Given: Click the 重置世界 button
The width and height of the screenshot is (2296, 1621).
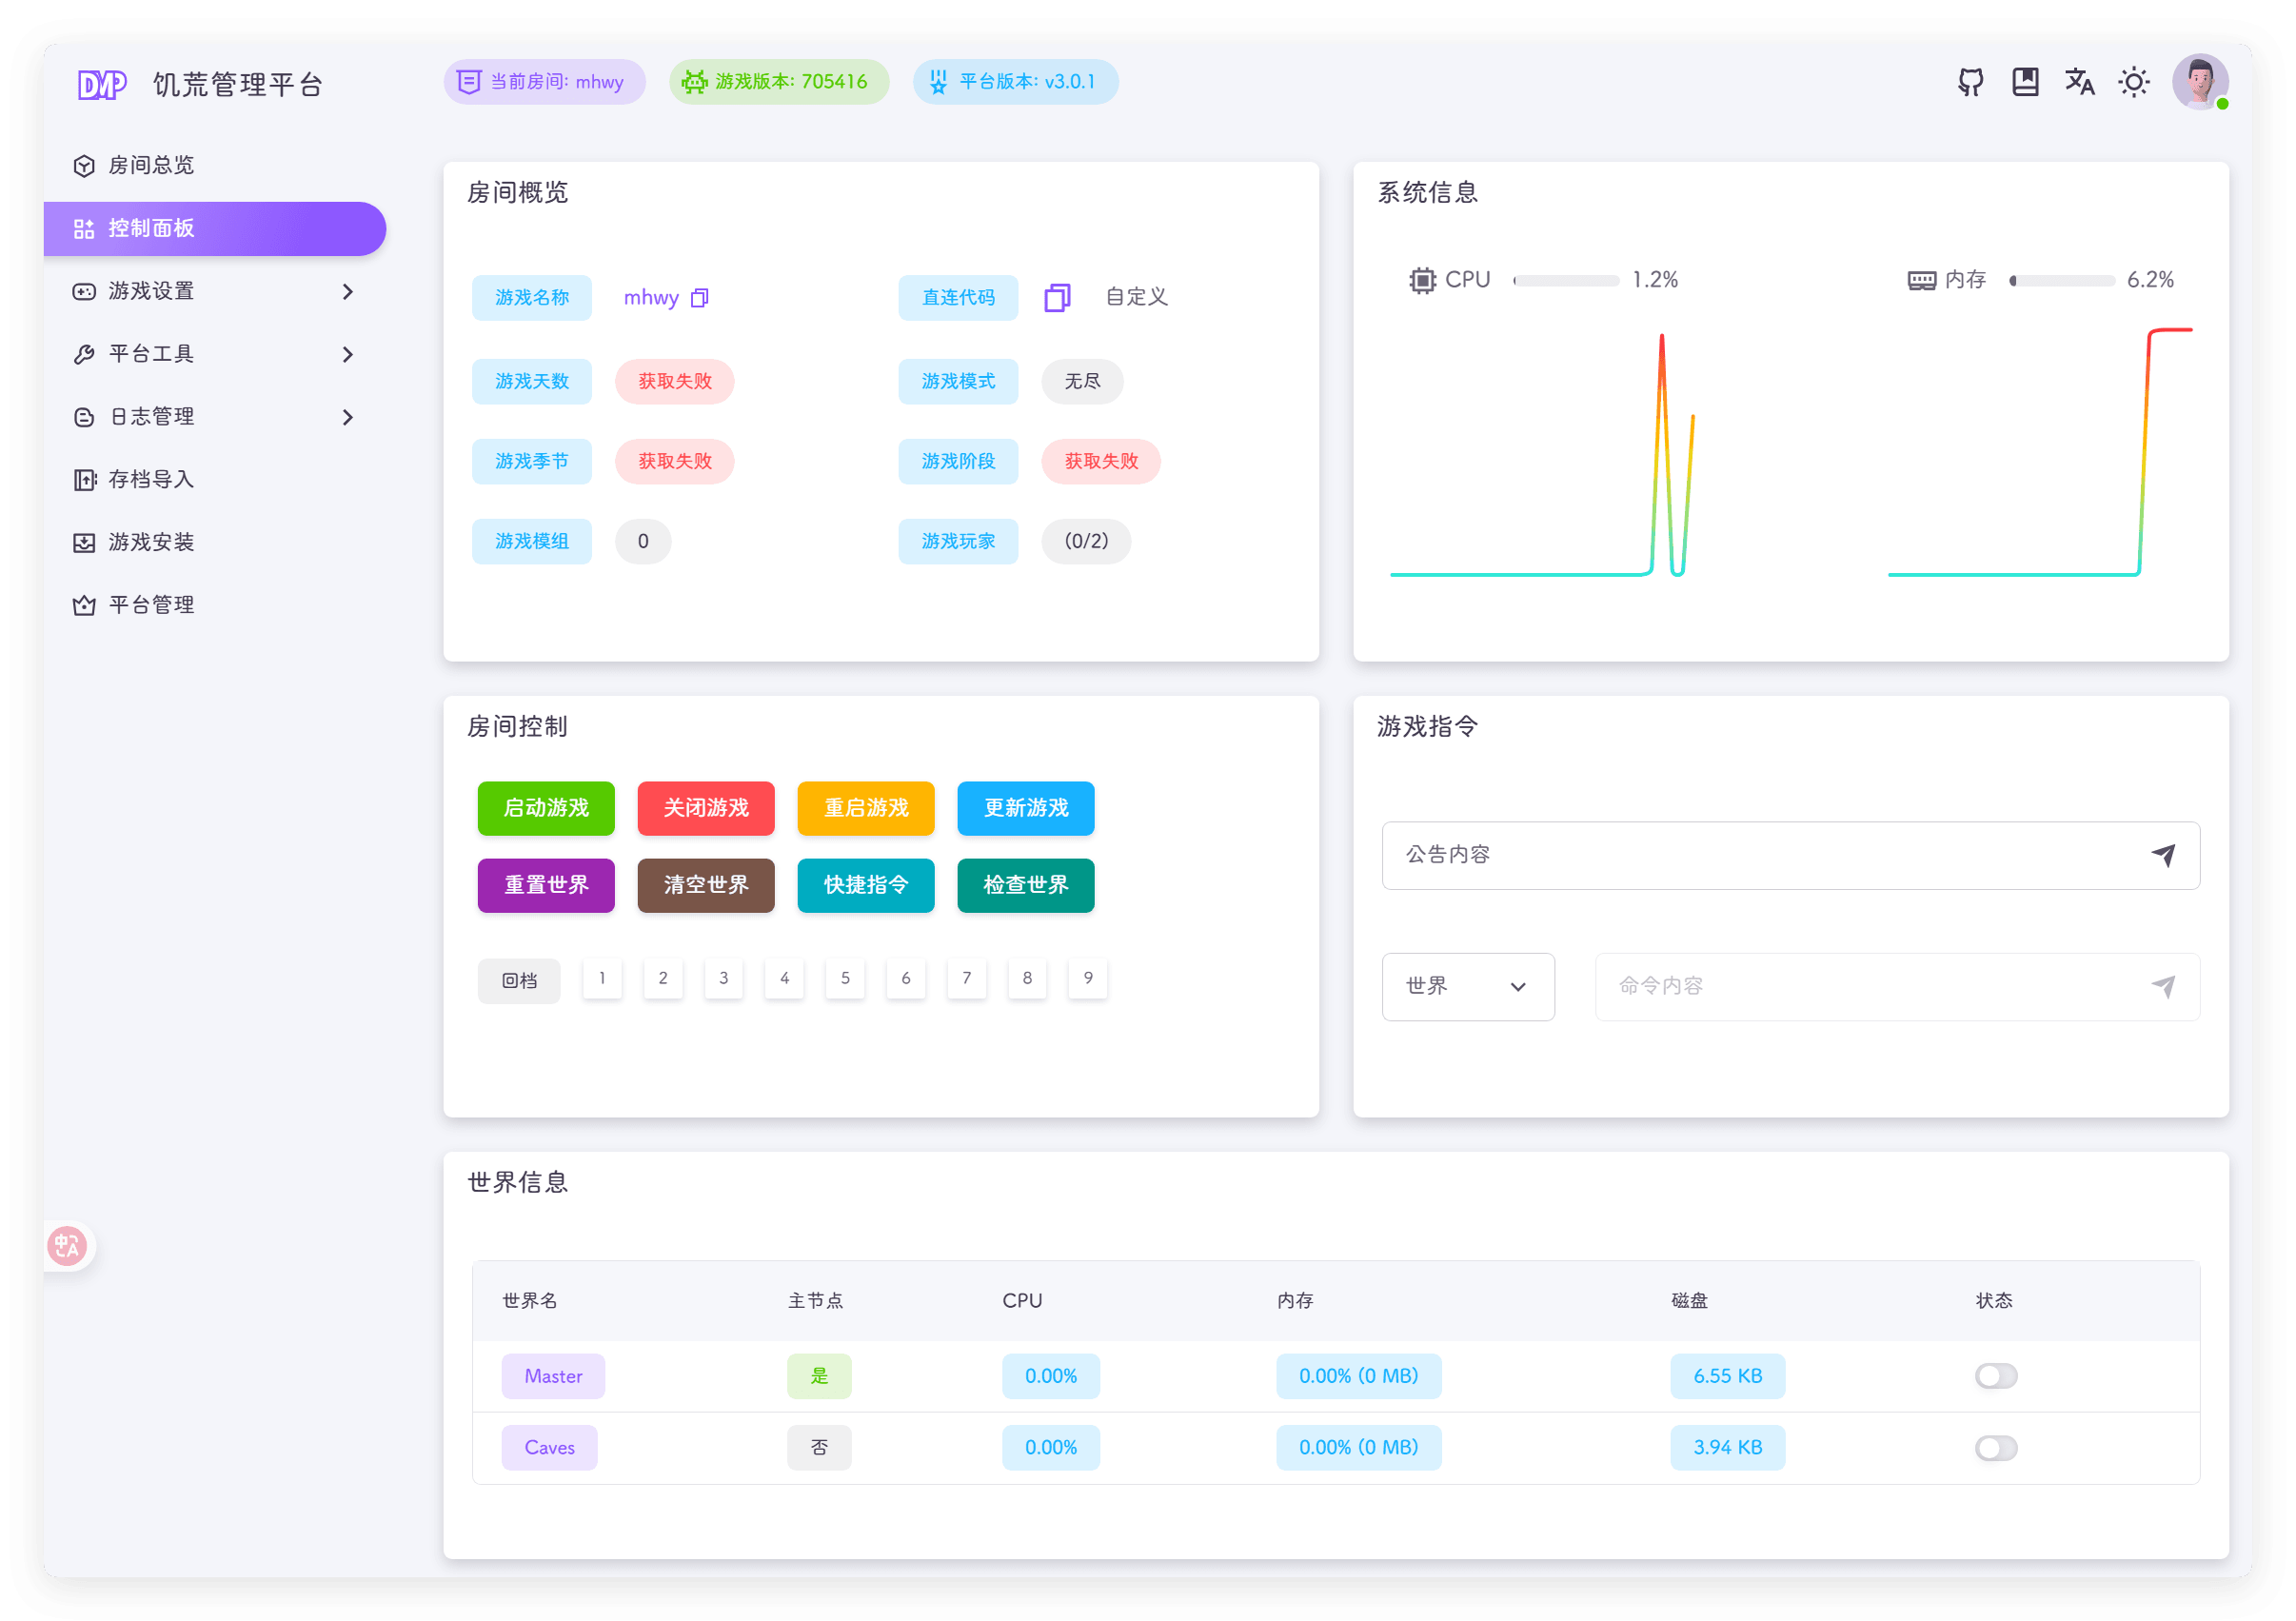Looking at the screenshot, I should 546,885.
